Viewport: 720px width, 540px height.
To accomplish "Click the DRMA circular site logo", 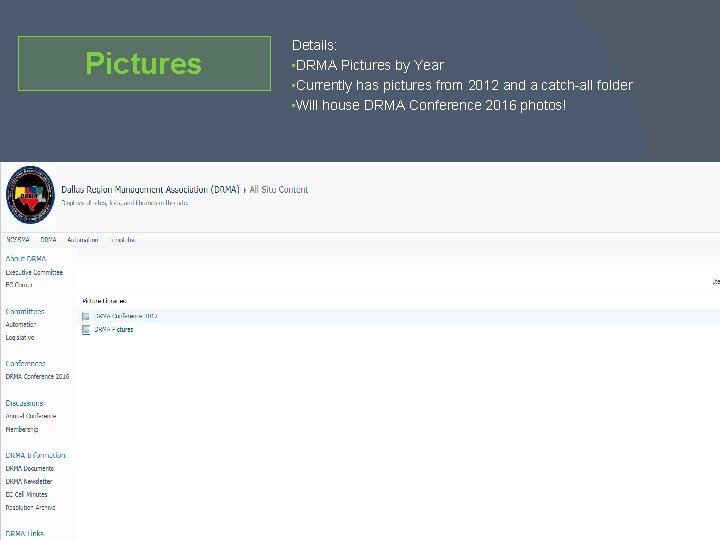I will tap(30, 195).
